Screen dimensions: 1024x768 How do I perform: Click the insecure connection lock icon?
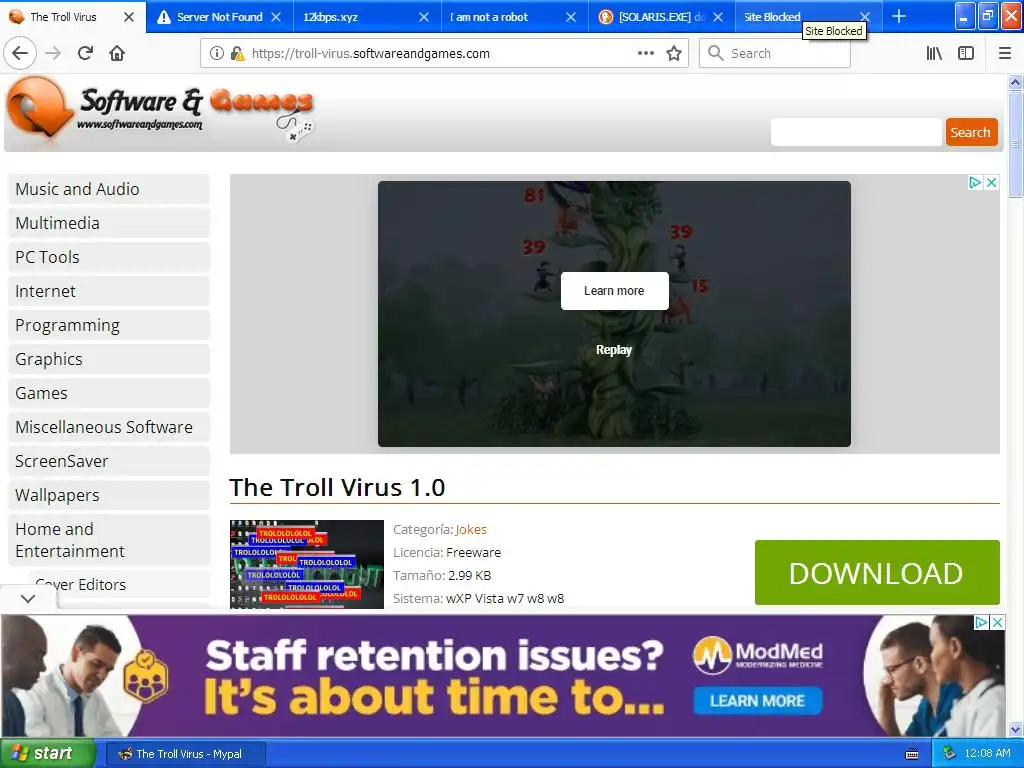coord(237,54)
